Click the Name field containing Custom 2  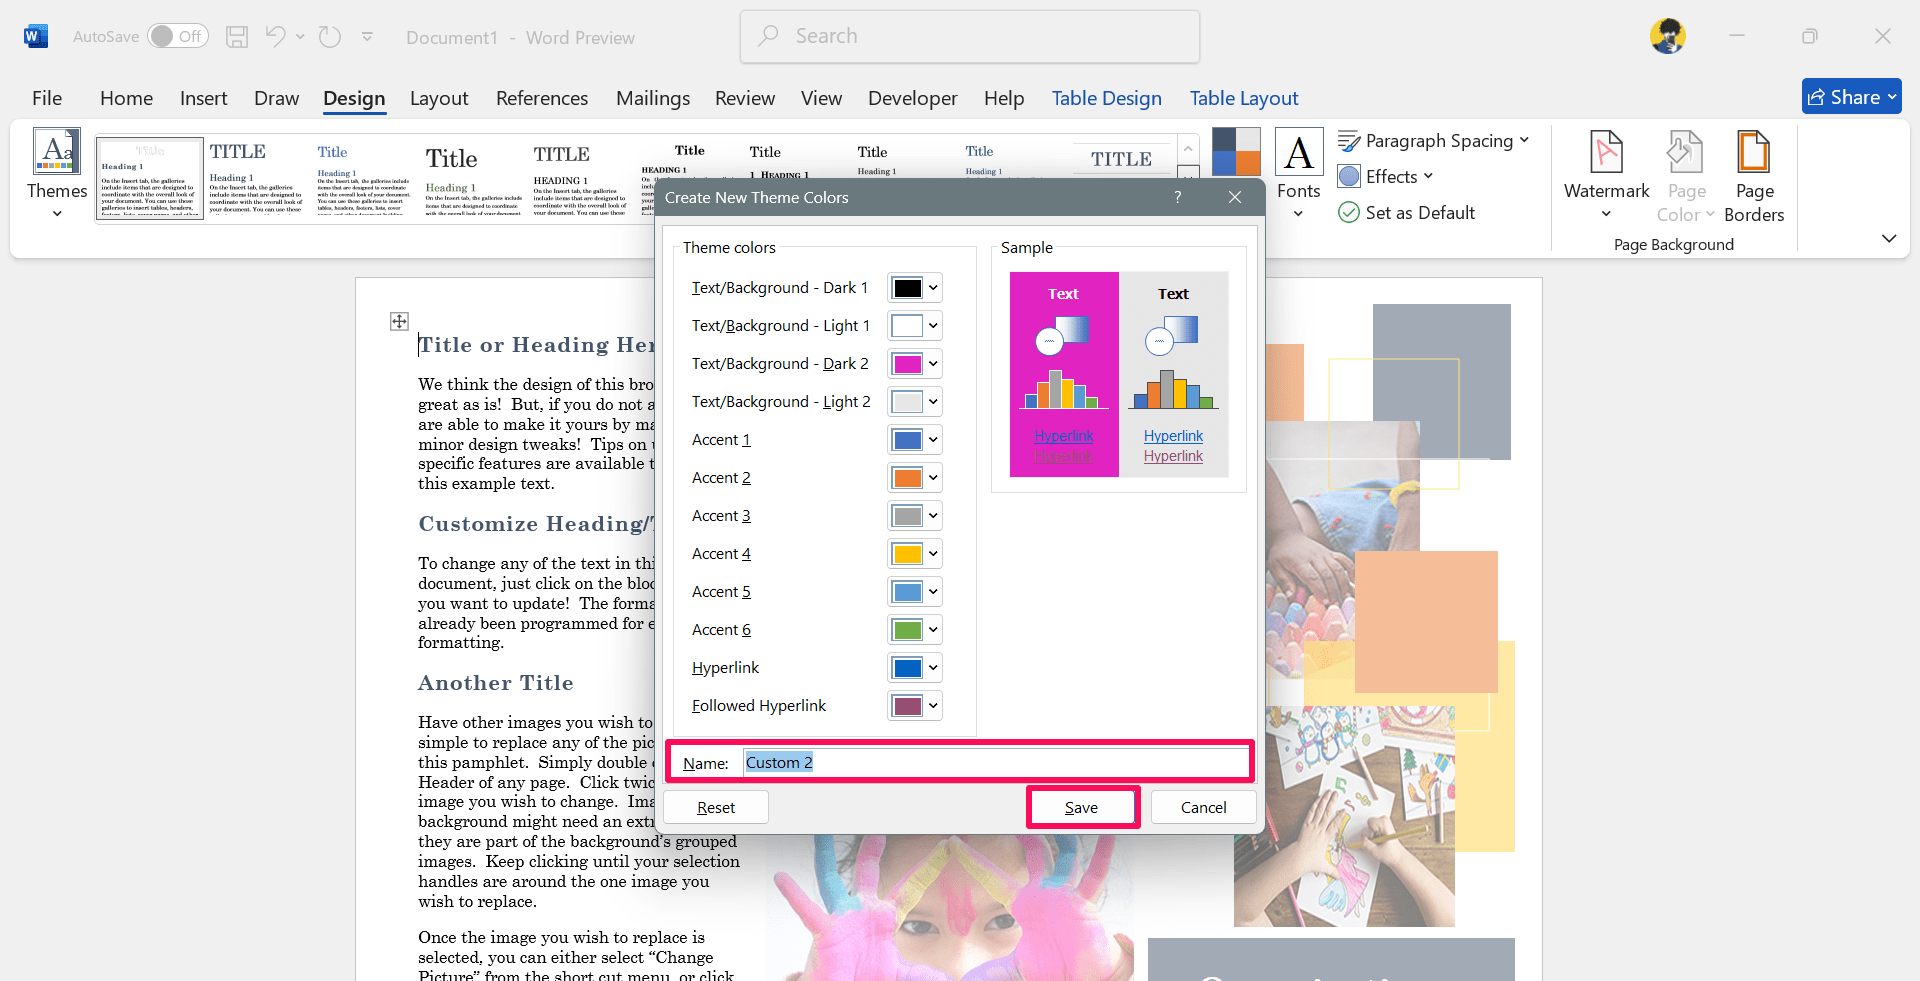point(995,762)
